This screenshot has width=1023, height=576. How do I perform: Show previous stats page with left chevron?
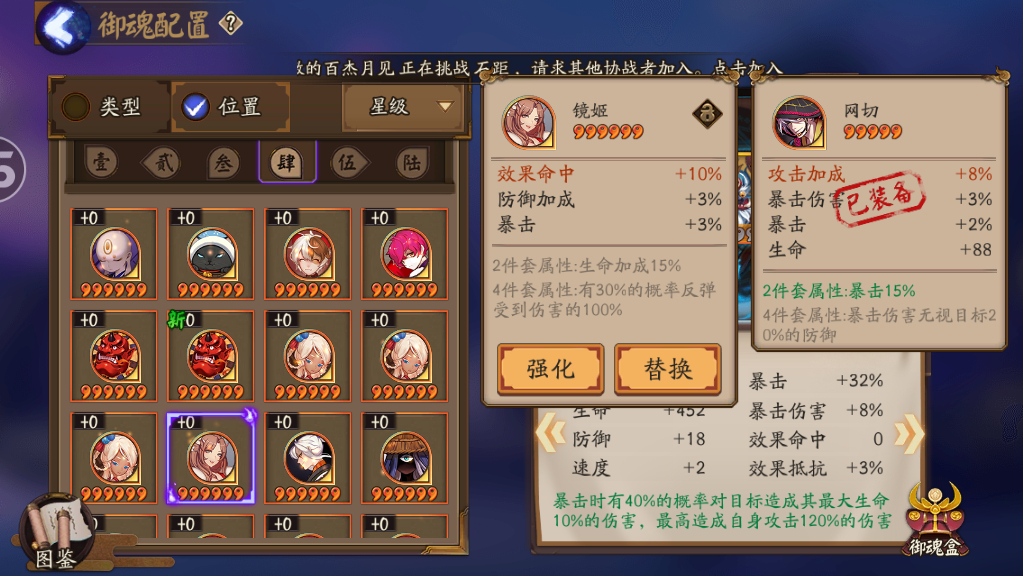coord(549,434)
